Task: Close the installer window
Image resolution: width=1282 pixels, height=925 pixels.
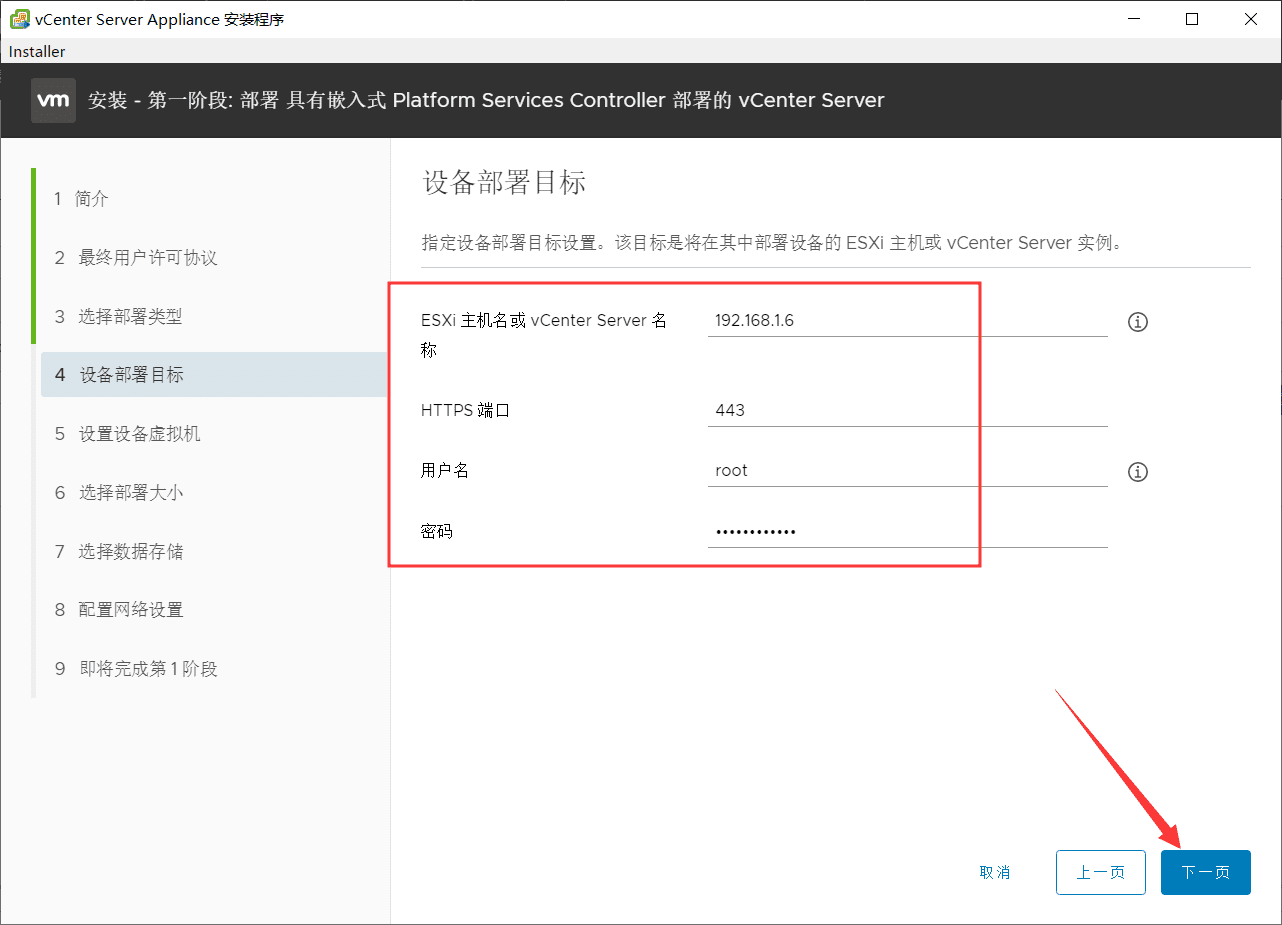Action: 1251,19
